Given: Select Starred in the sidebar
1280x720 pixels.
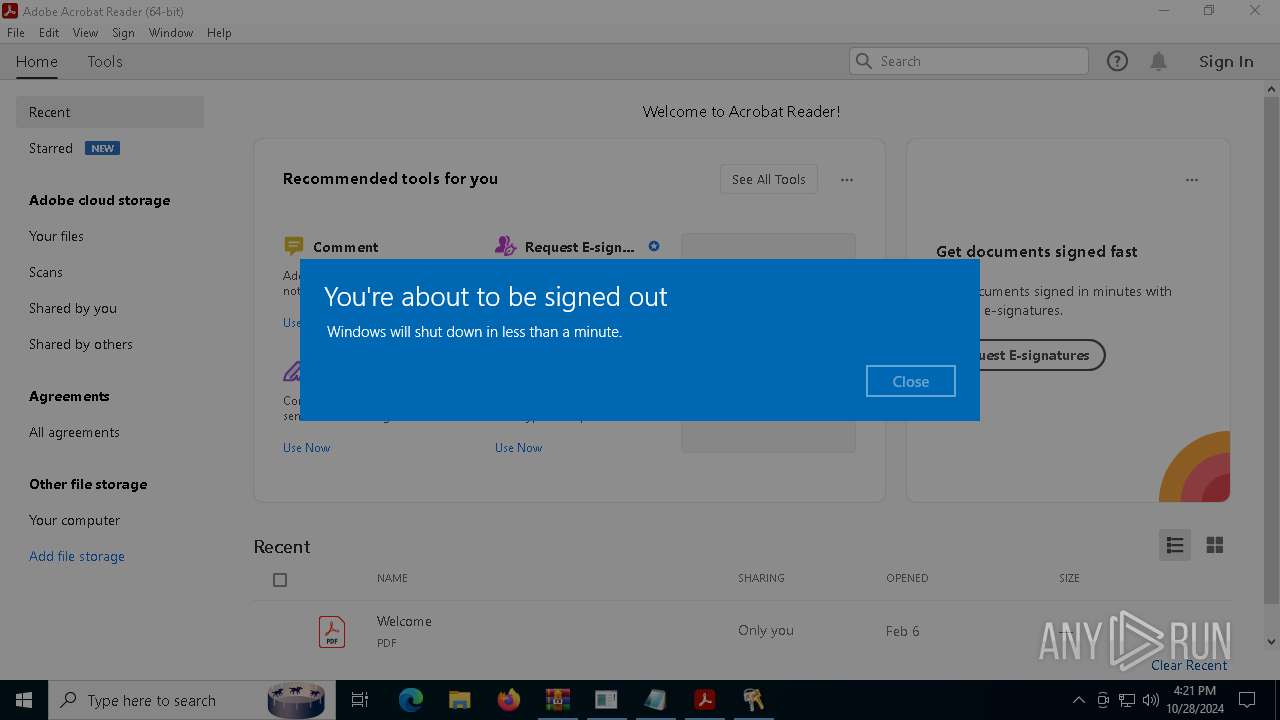Looking at the screenshot, I should (51, 148).
